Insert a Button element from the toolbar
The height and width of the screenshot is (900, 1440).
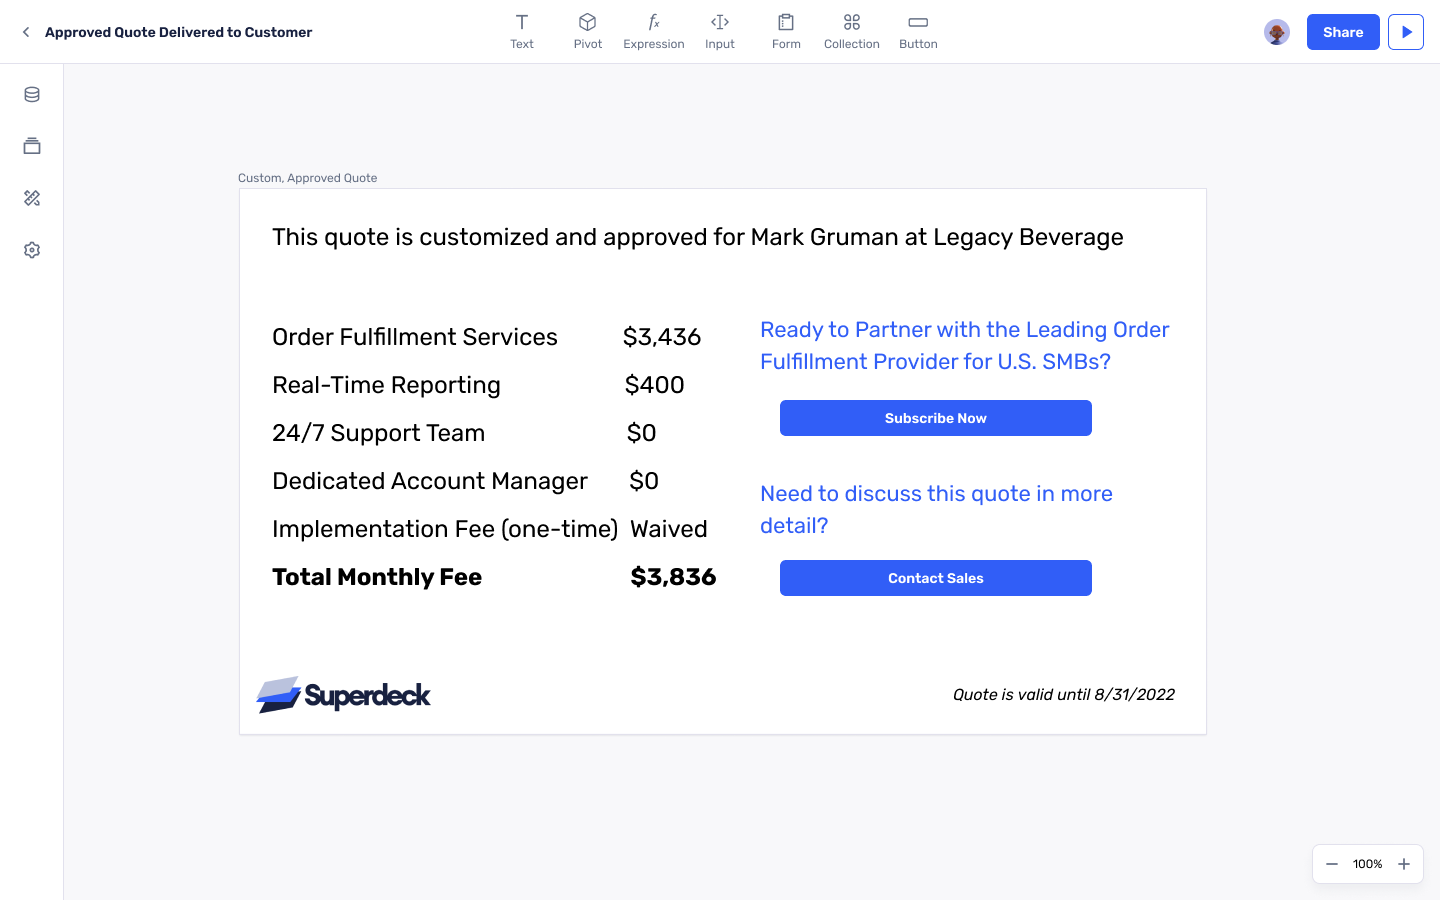tap(918, 32)
